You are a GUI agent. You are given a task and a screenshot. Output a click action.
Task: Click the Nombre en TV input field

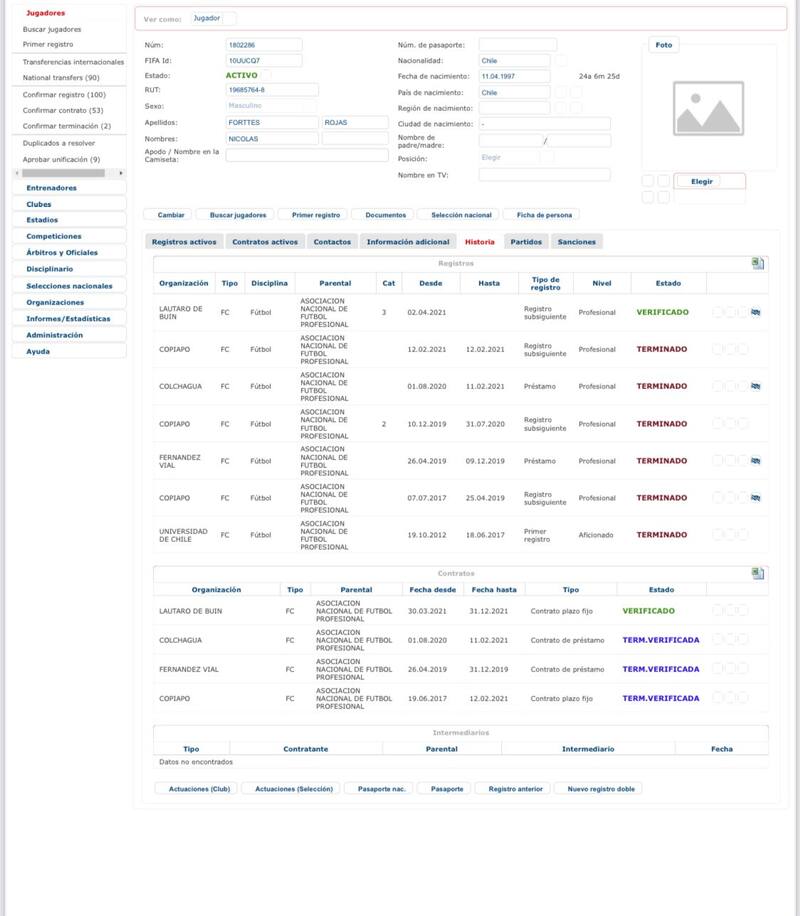pyautogui.click(x=544, y=175)
